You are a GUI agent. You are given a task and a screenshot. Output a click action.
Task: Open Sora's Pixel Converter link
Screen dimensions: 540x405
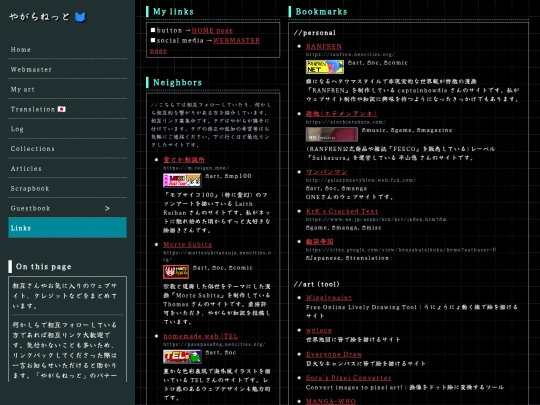pyautogui.click(x=349, y=378)
